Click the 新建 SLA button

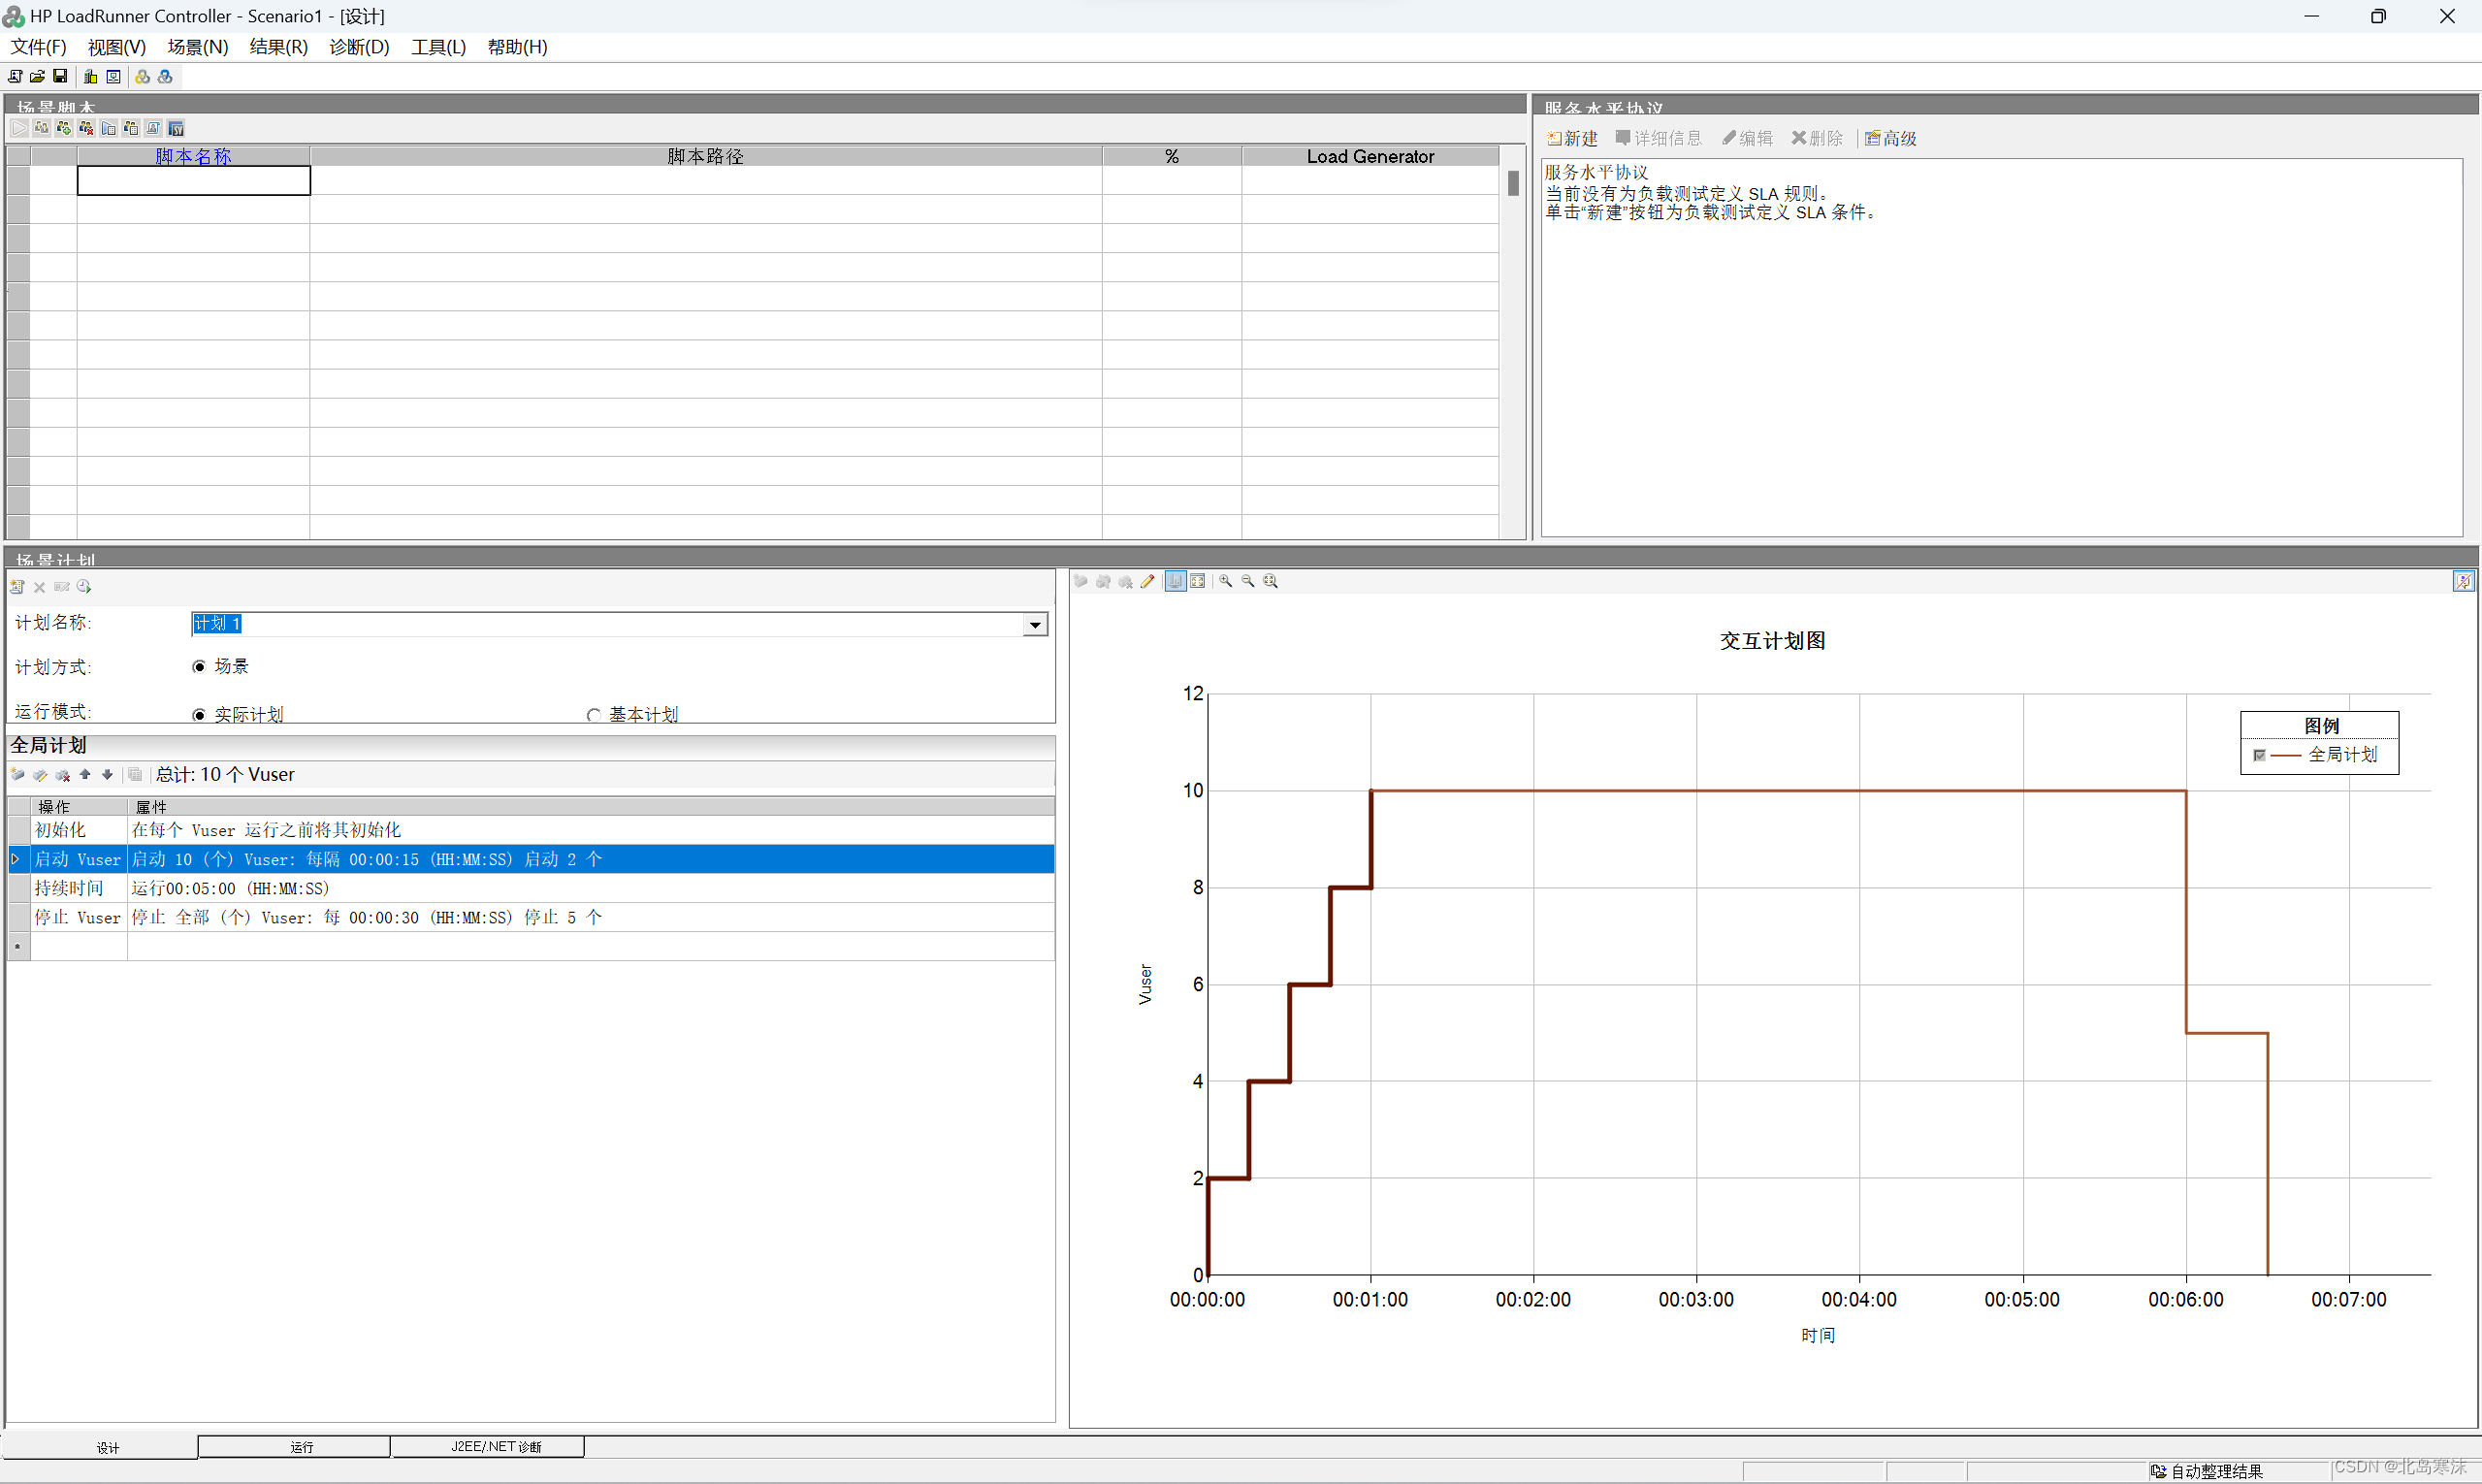1572,138
